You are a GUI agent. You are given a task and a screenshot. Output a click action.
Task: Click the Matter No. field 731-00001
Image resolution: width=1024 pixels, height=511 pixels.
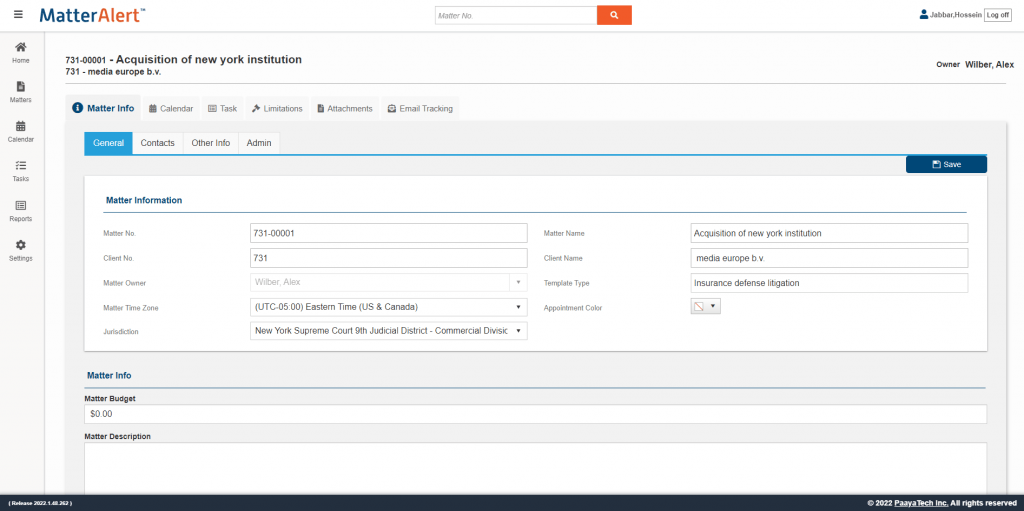389,233
